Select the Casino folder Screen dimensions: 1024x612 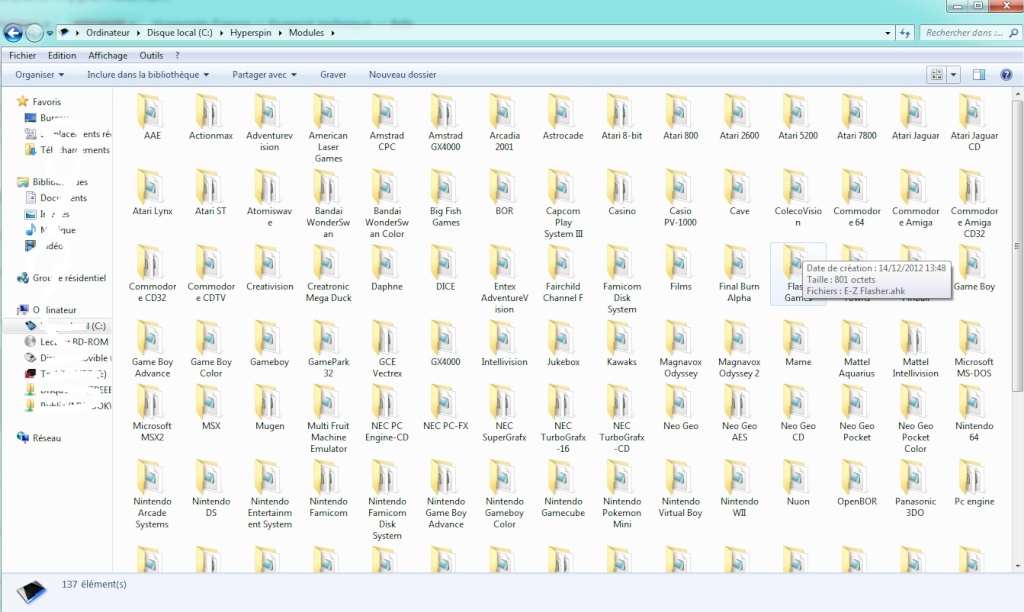click(x=621, y=193)
